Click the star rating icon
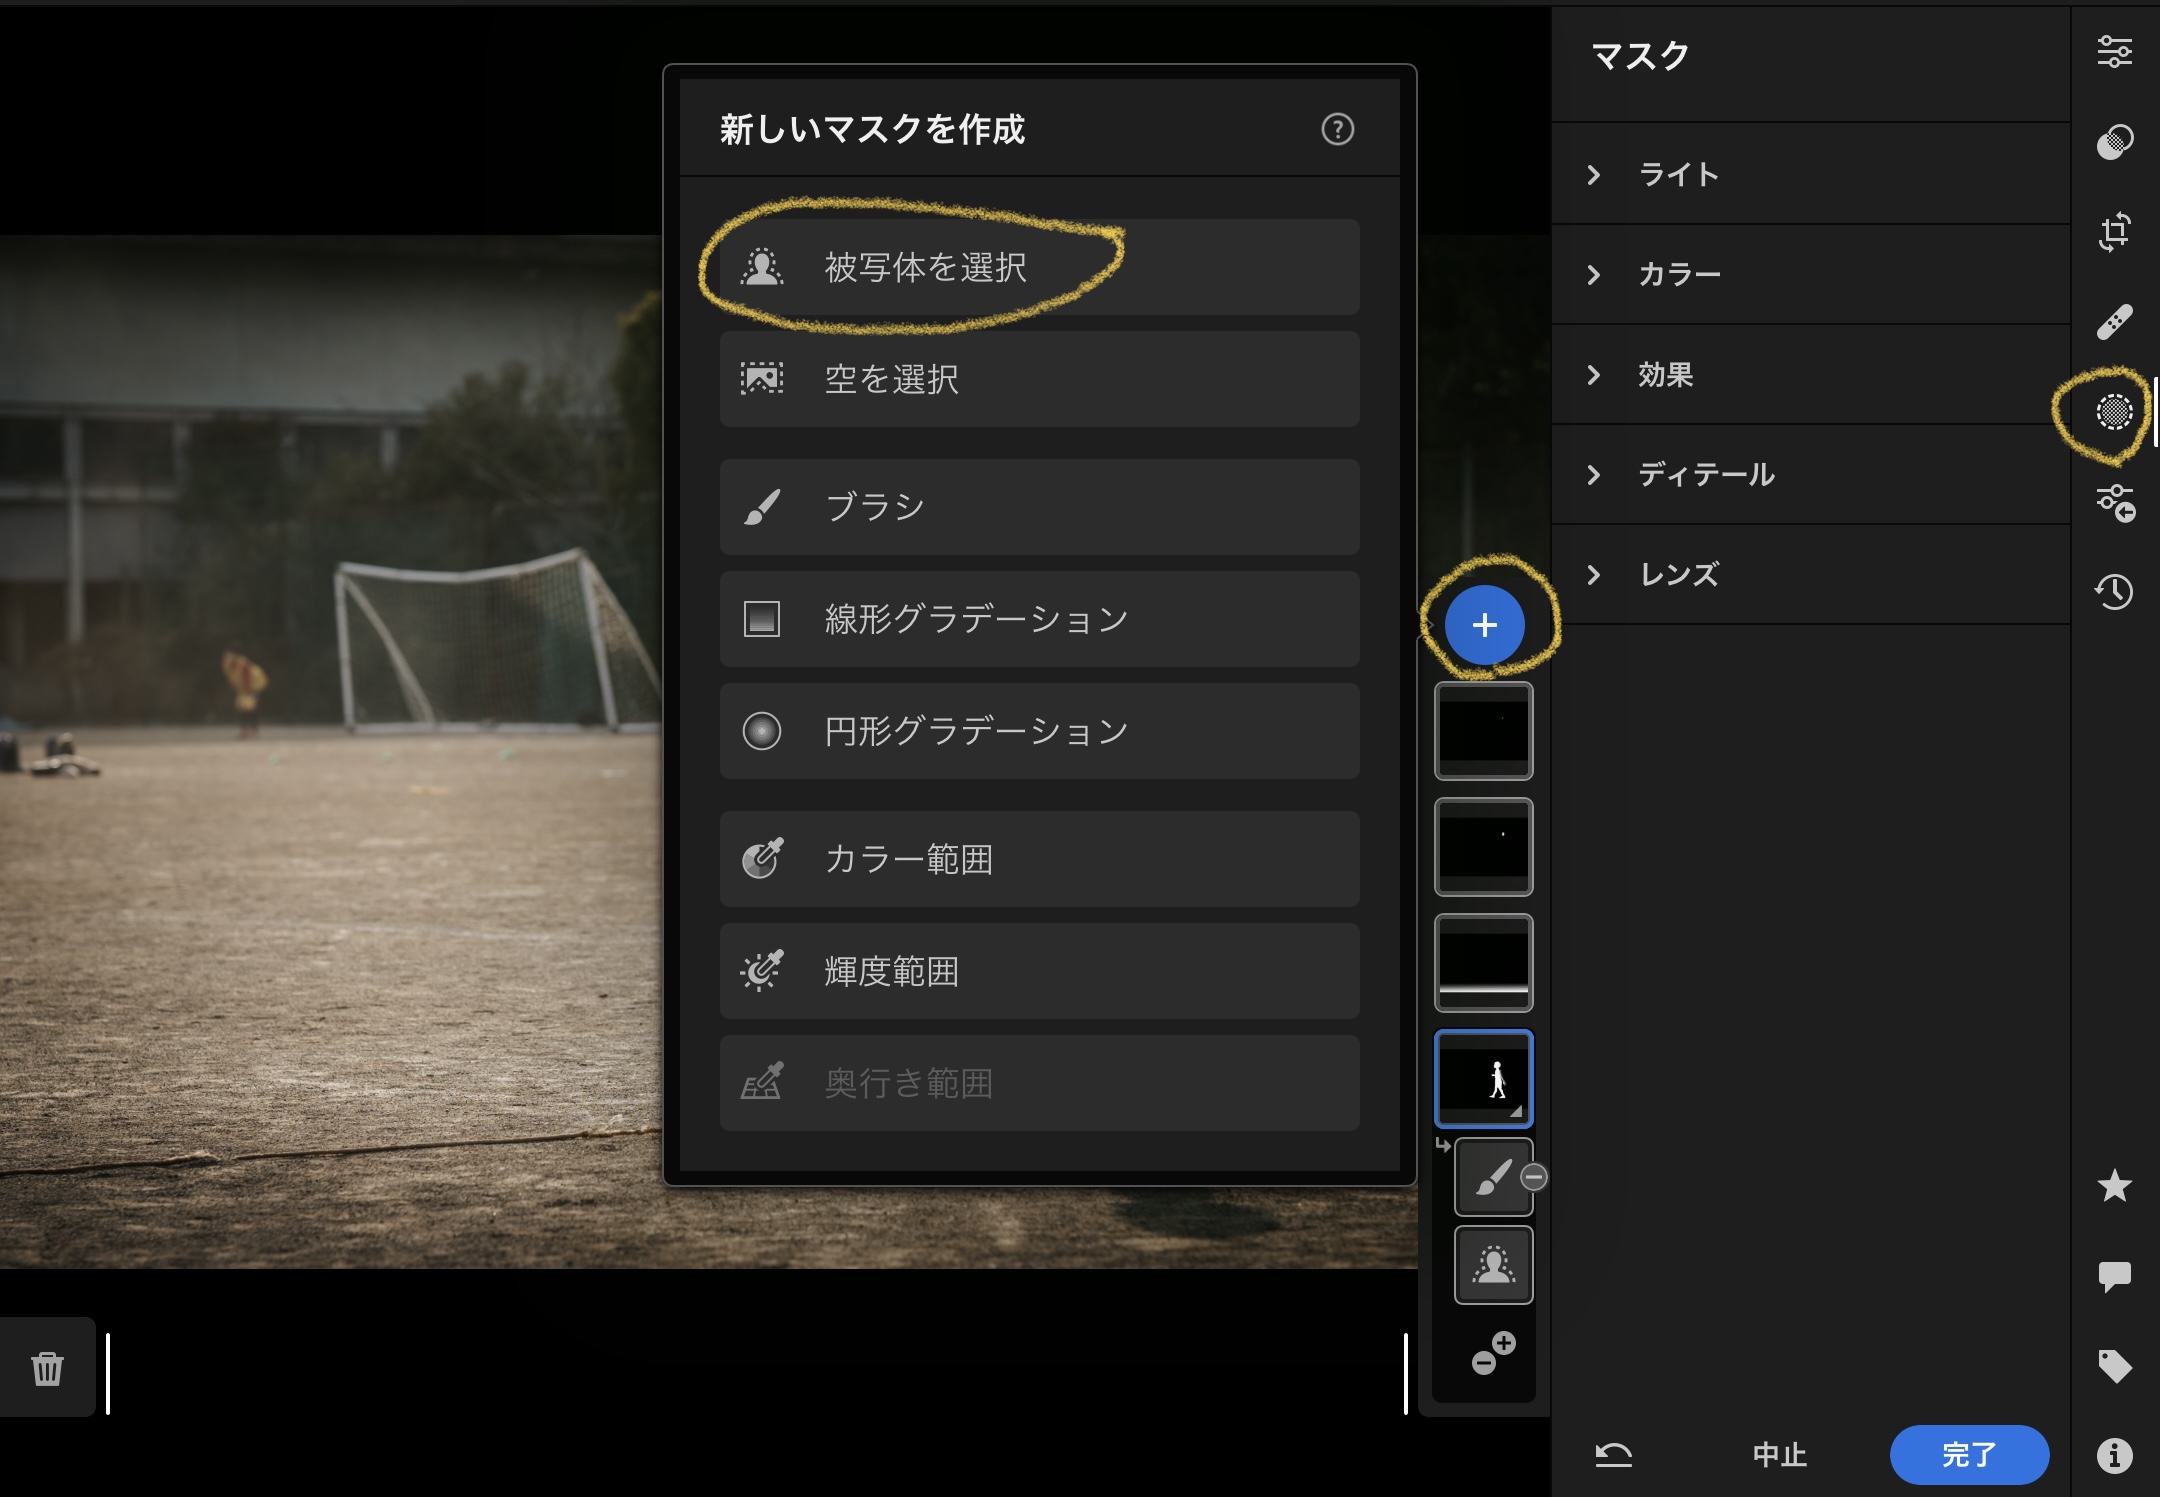This screenshot has width=2160, height=1497. tap(2114, 1186)
